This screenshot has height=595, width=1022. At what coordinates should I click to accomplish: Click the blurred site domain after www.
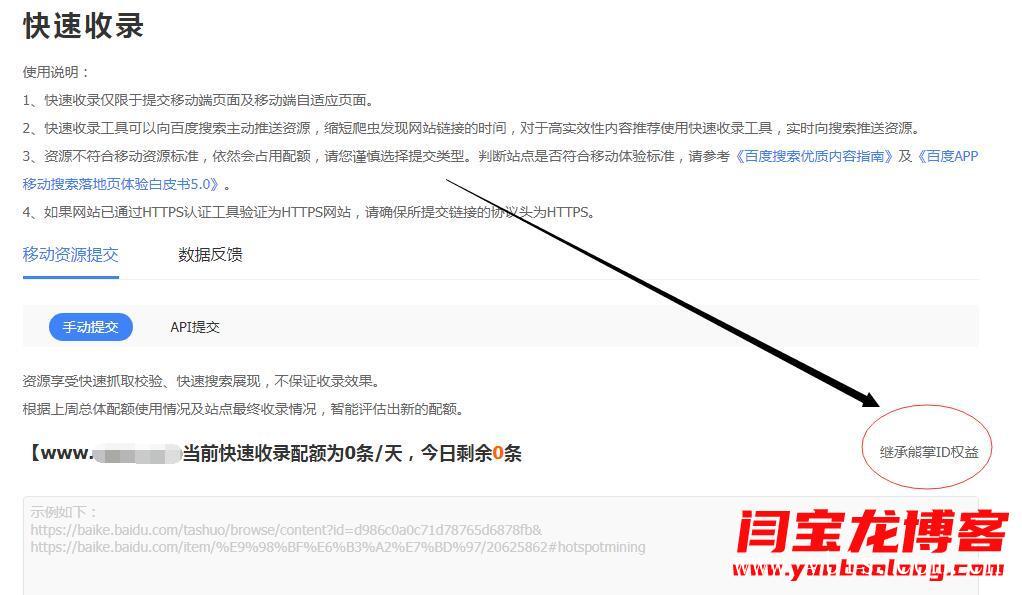point(138,454)
